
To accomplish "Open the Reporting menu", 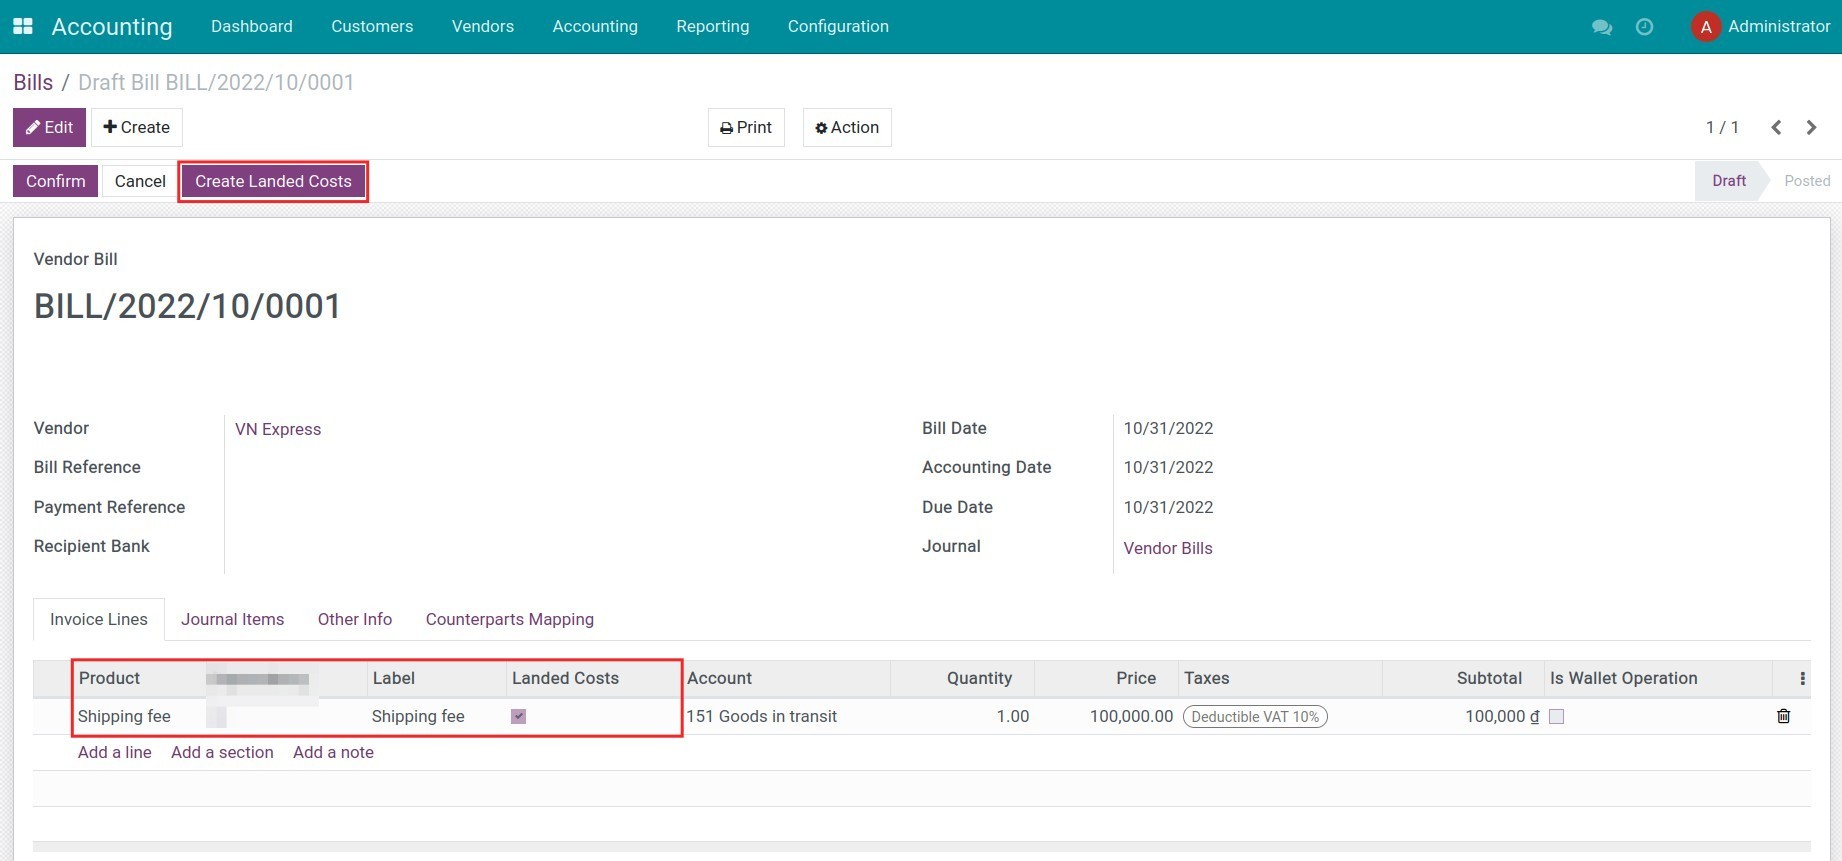I will 712,27.
